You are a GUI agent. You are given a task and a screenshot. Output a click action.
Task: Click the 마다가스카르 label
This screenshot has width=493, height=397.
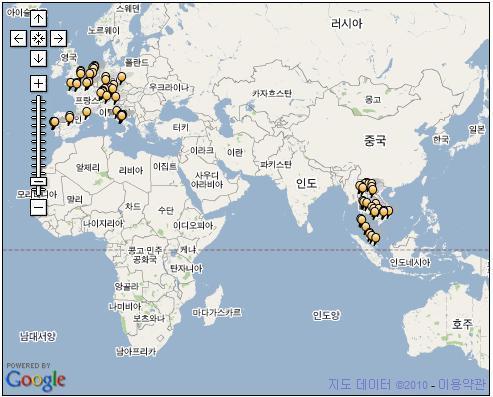(x=217, y=313)
